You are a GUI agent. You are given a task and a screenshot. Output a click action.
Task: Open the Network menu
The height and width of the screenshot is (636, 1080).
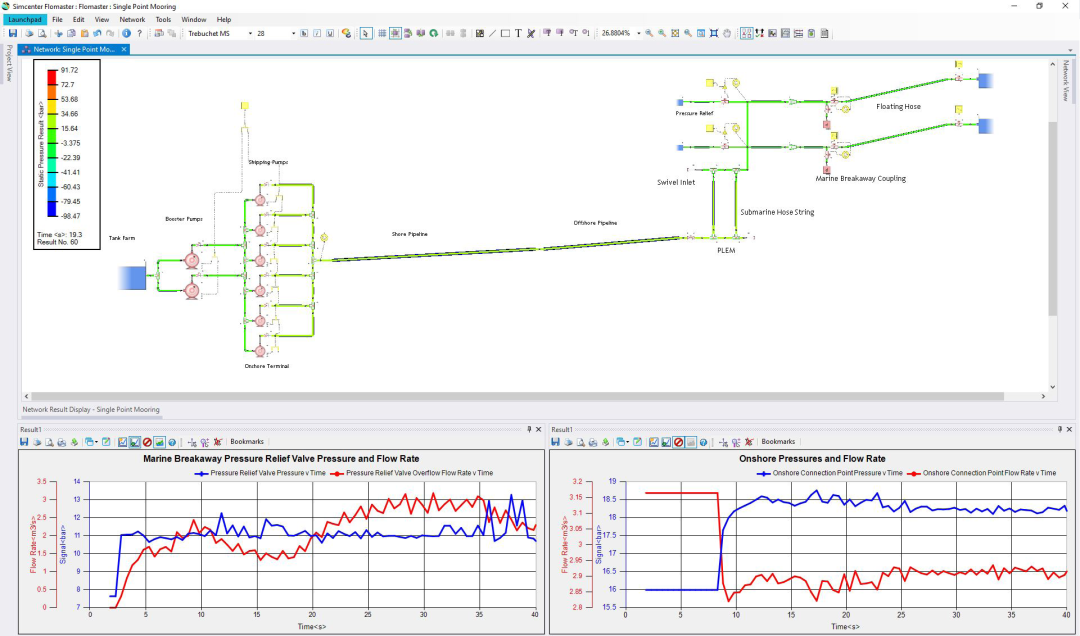coord(132,19)
